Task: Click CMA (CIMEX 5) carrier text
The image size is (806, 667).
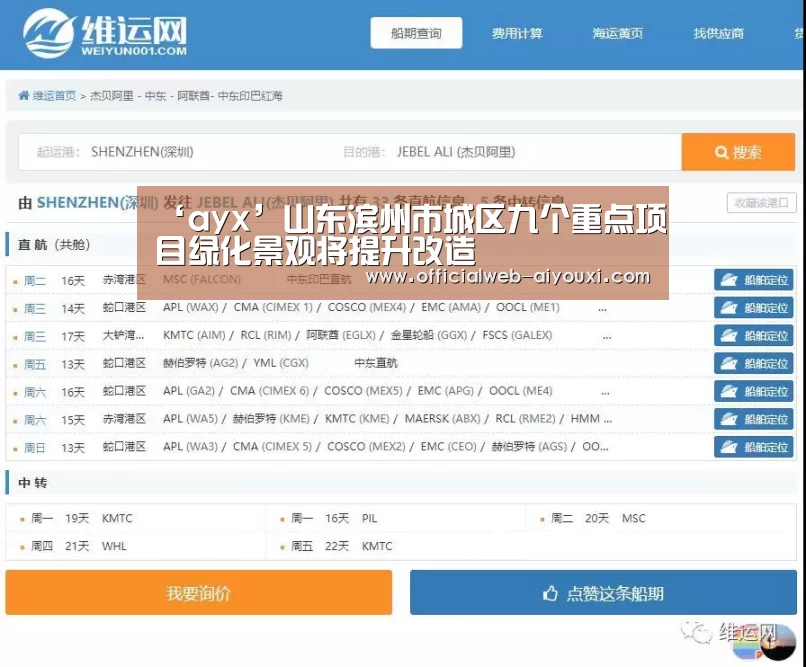Action: click(272, 447)
